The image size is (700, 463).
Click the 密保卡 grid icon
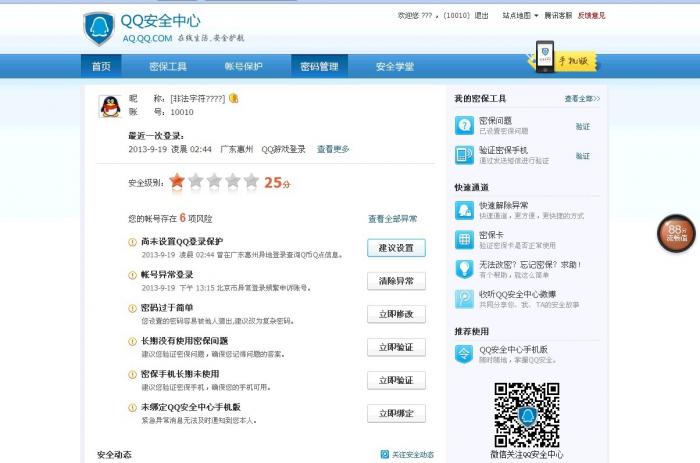tap(464, 240)
